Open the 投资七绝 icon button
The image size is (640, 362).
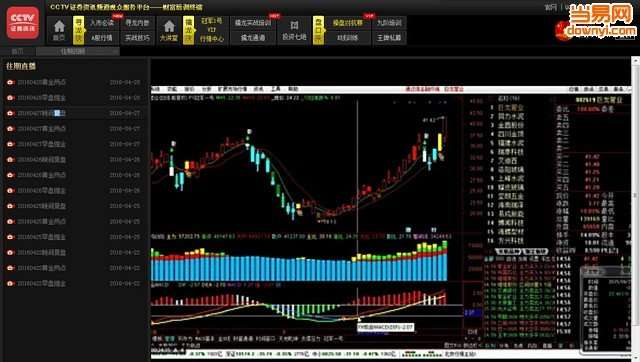coord(294,31)
